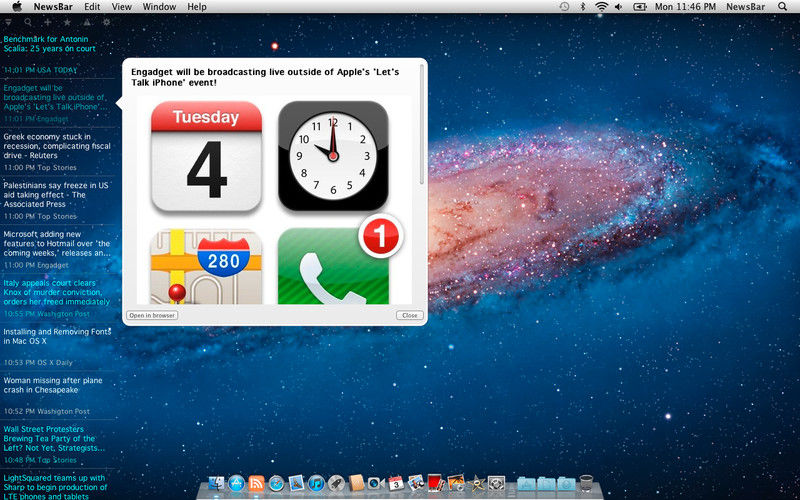This screenshot has height=500, width=800.
Task: Open the Apple menu
Action: click(17, 7)
